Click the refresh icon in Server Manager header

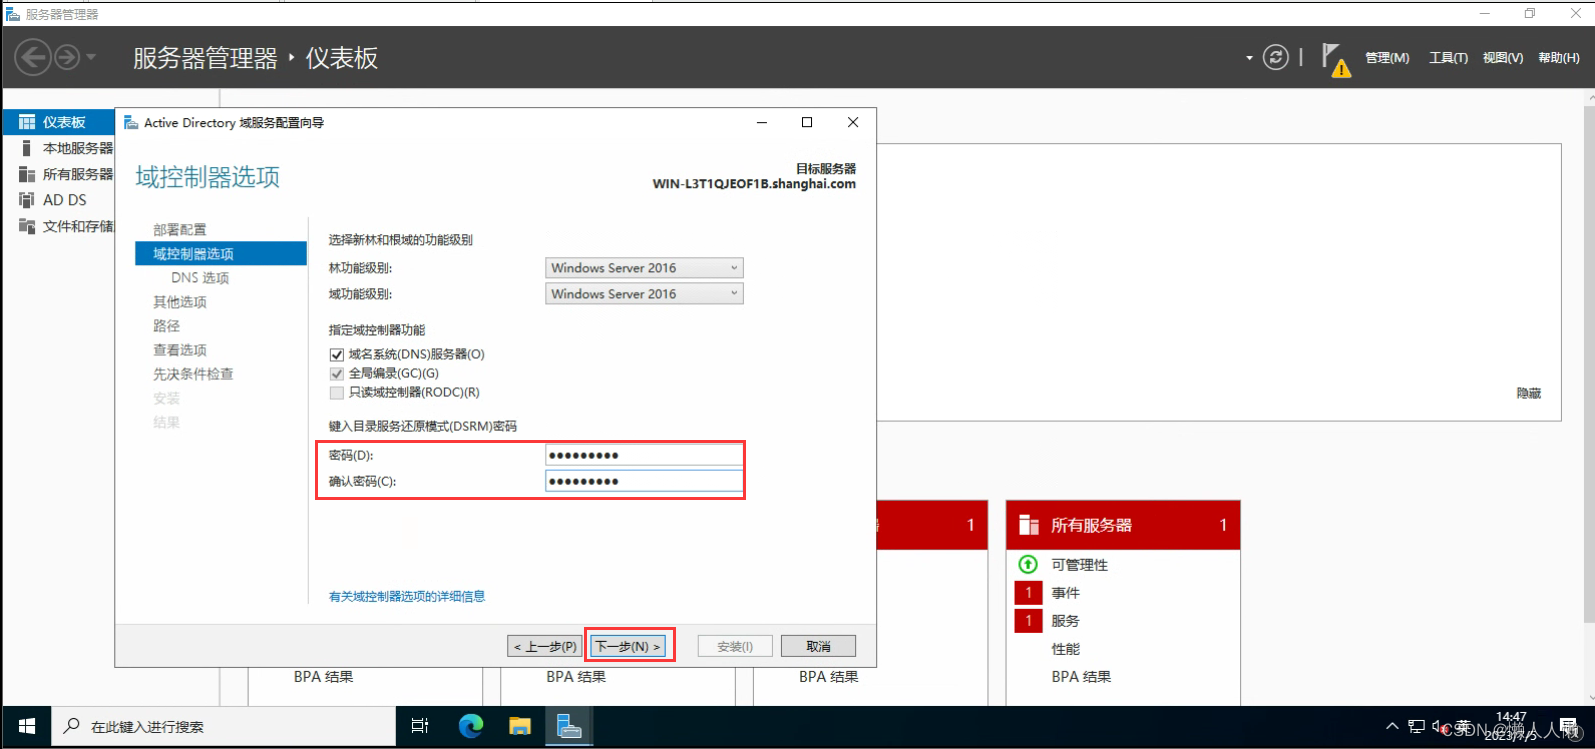point(1275,57)
